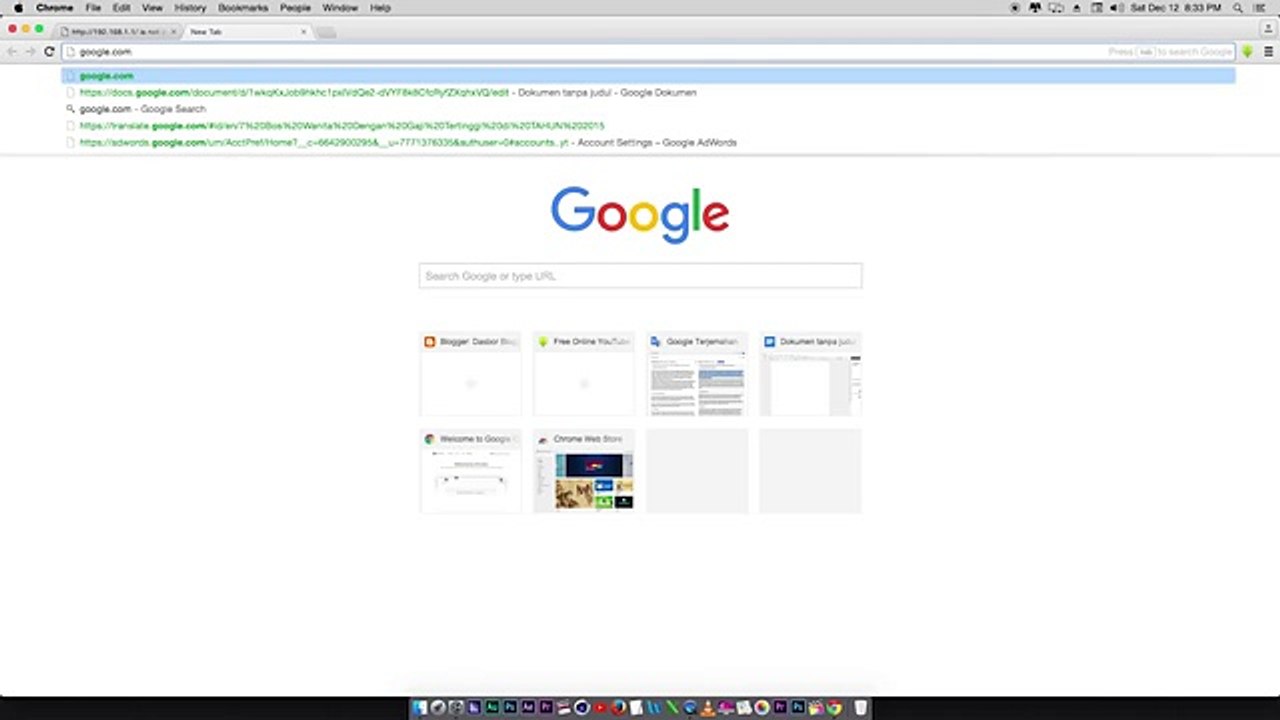Open the Dokumen tanpa judul thumbnail
This screenshot has width=1280, height=720.
point(810,374)
